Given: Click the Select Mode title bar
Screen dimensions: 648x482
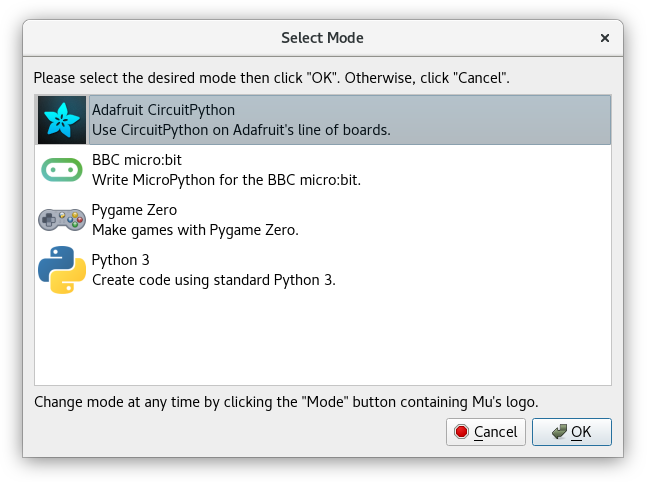Looking at the screenshot, I should coord(323,38).
